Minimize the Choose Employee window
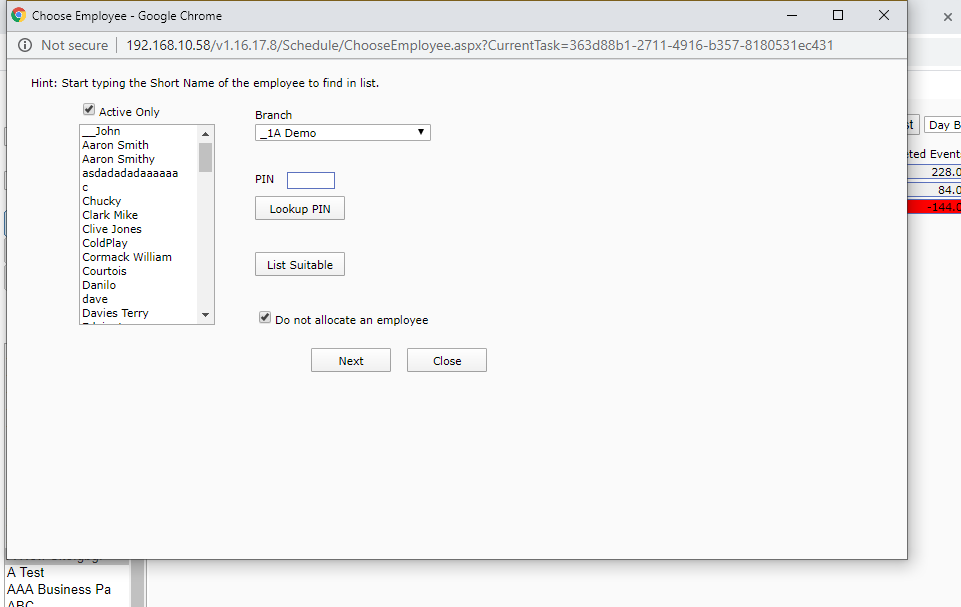The width and height of the screenshot is (961, 607). pos(792,16)
